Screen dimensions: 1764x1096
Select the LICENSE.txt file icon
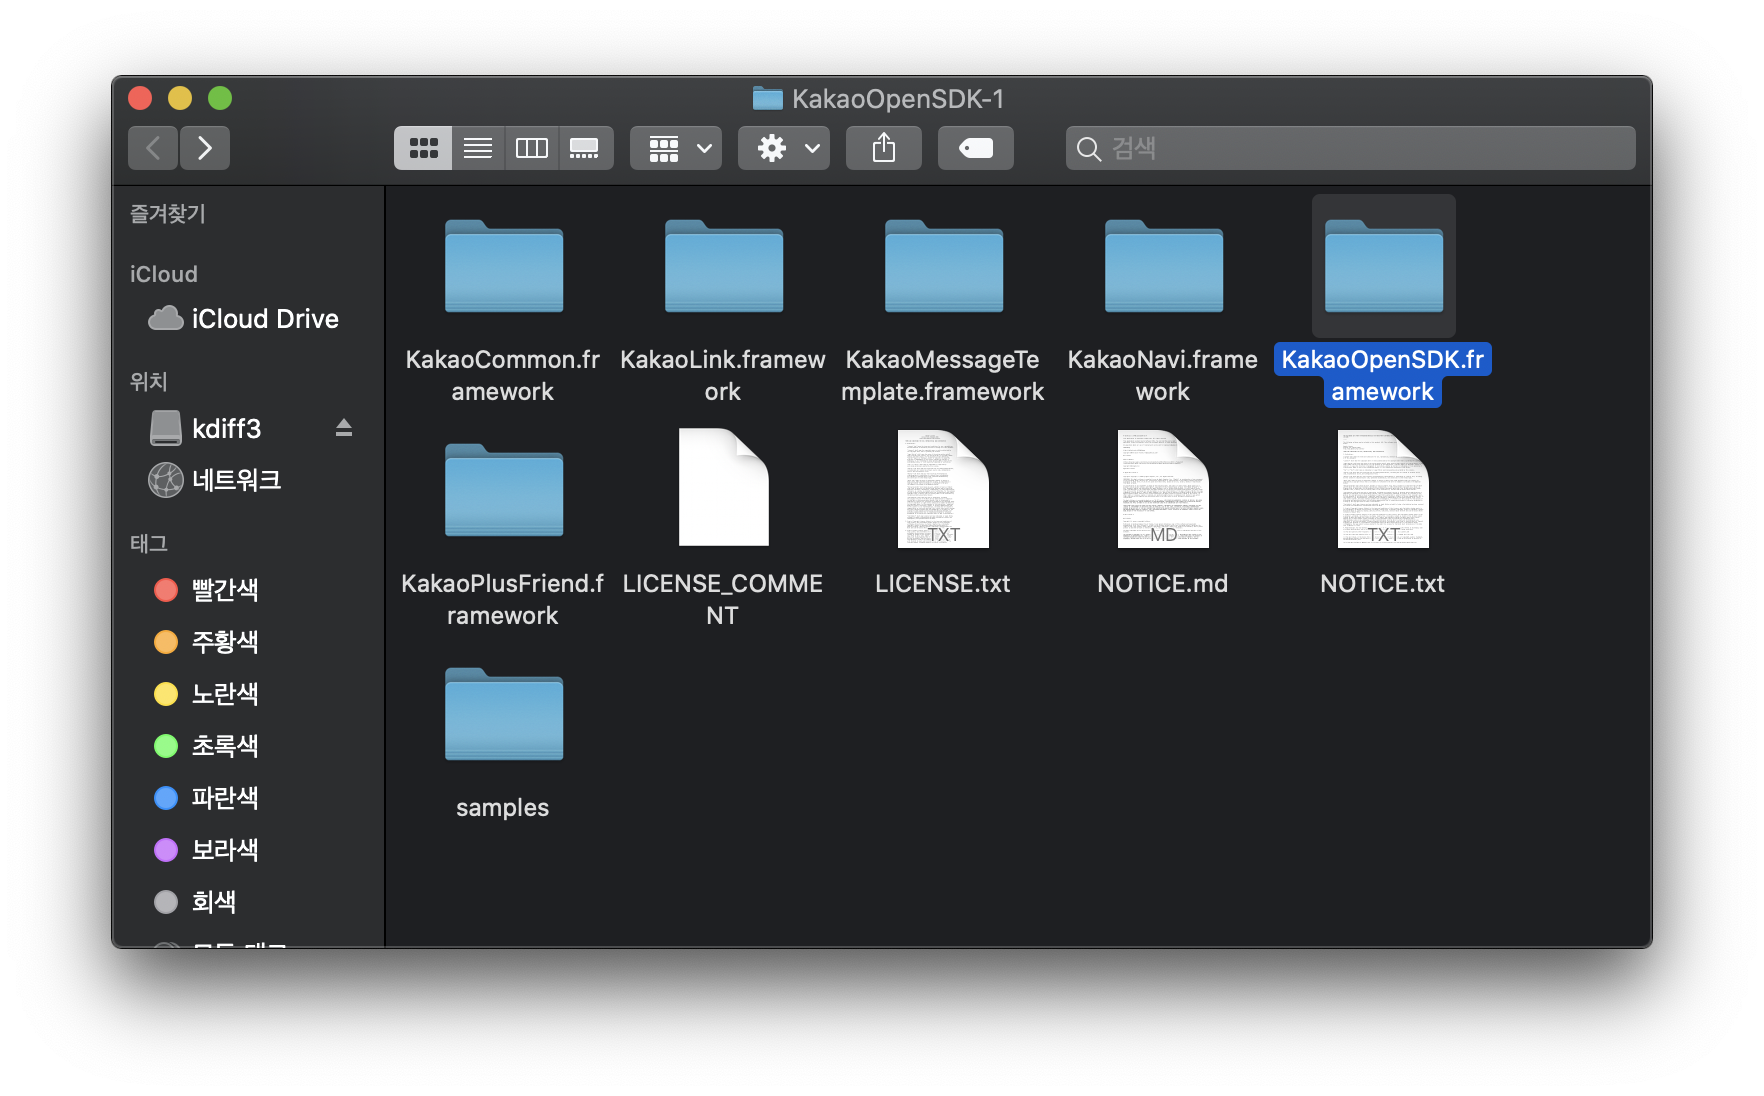click(944, 488)
